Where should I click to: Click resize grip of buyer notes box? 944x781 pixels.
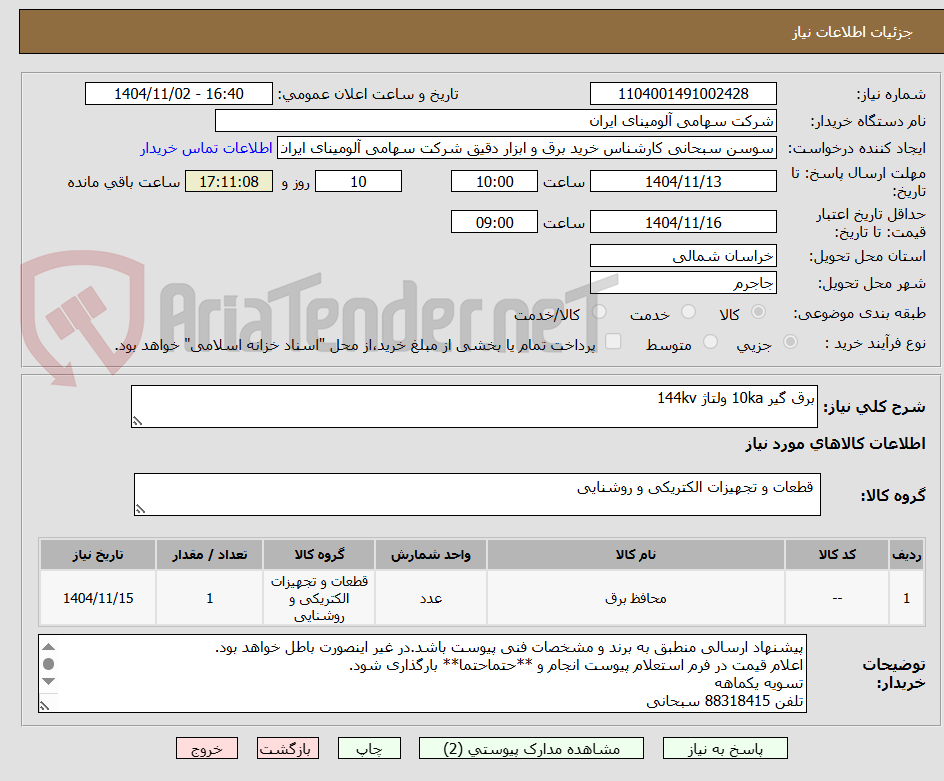[45, 706]
